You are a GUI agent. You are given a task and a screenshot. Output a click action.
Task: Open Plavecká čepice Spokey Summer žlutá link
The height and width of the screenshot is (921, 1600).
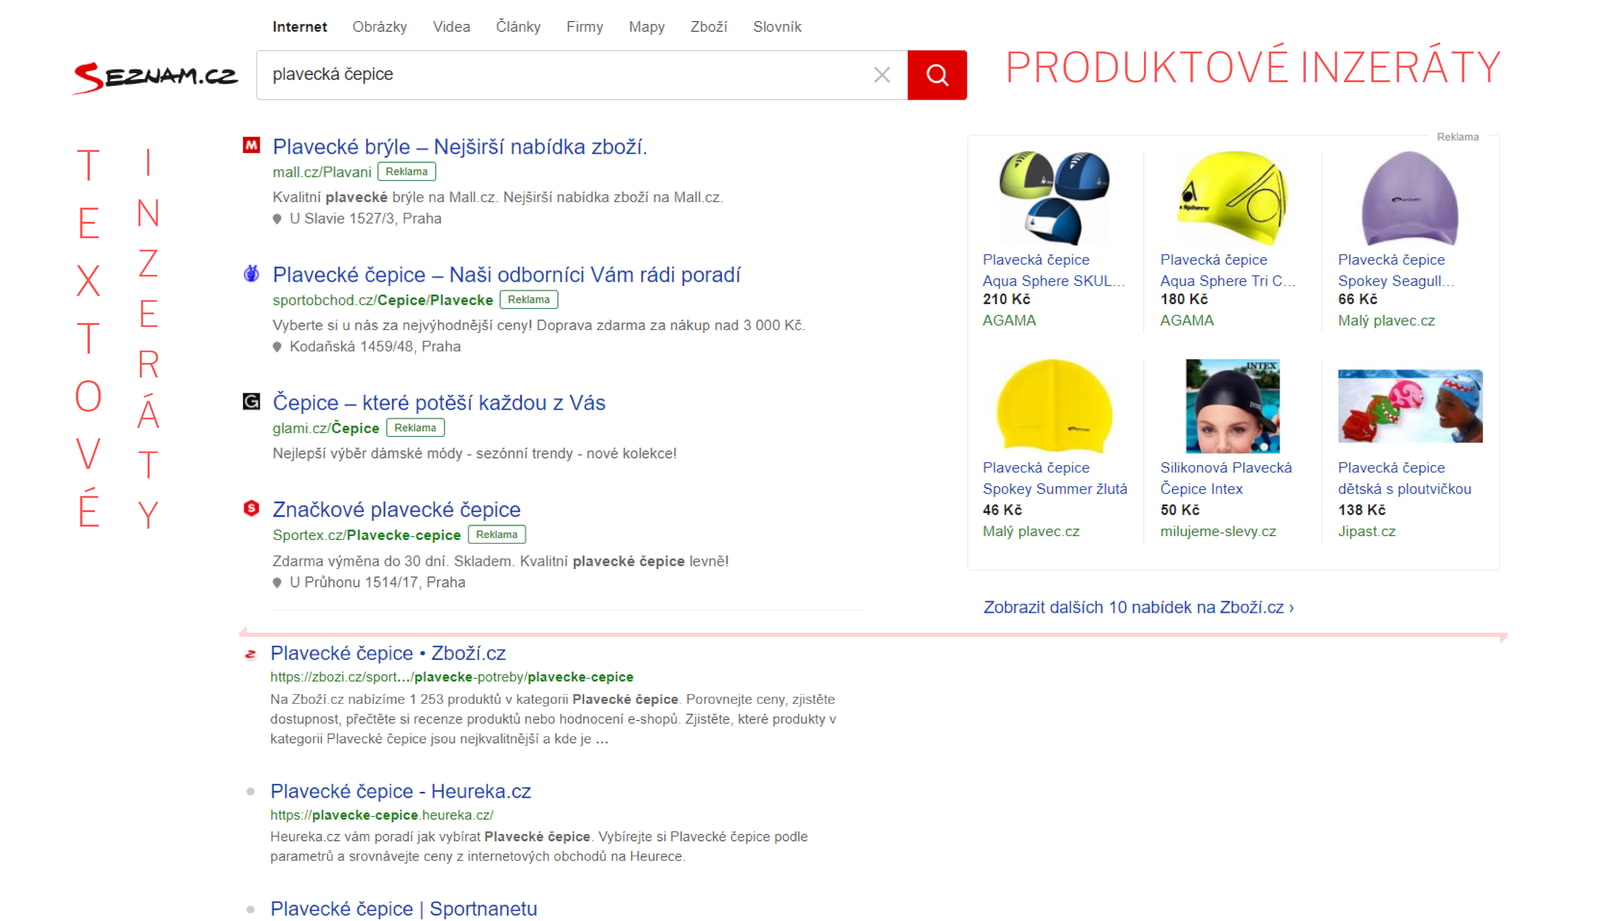tap(1055, 478)
